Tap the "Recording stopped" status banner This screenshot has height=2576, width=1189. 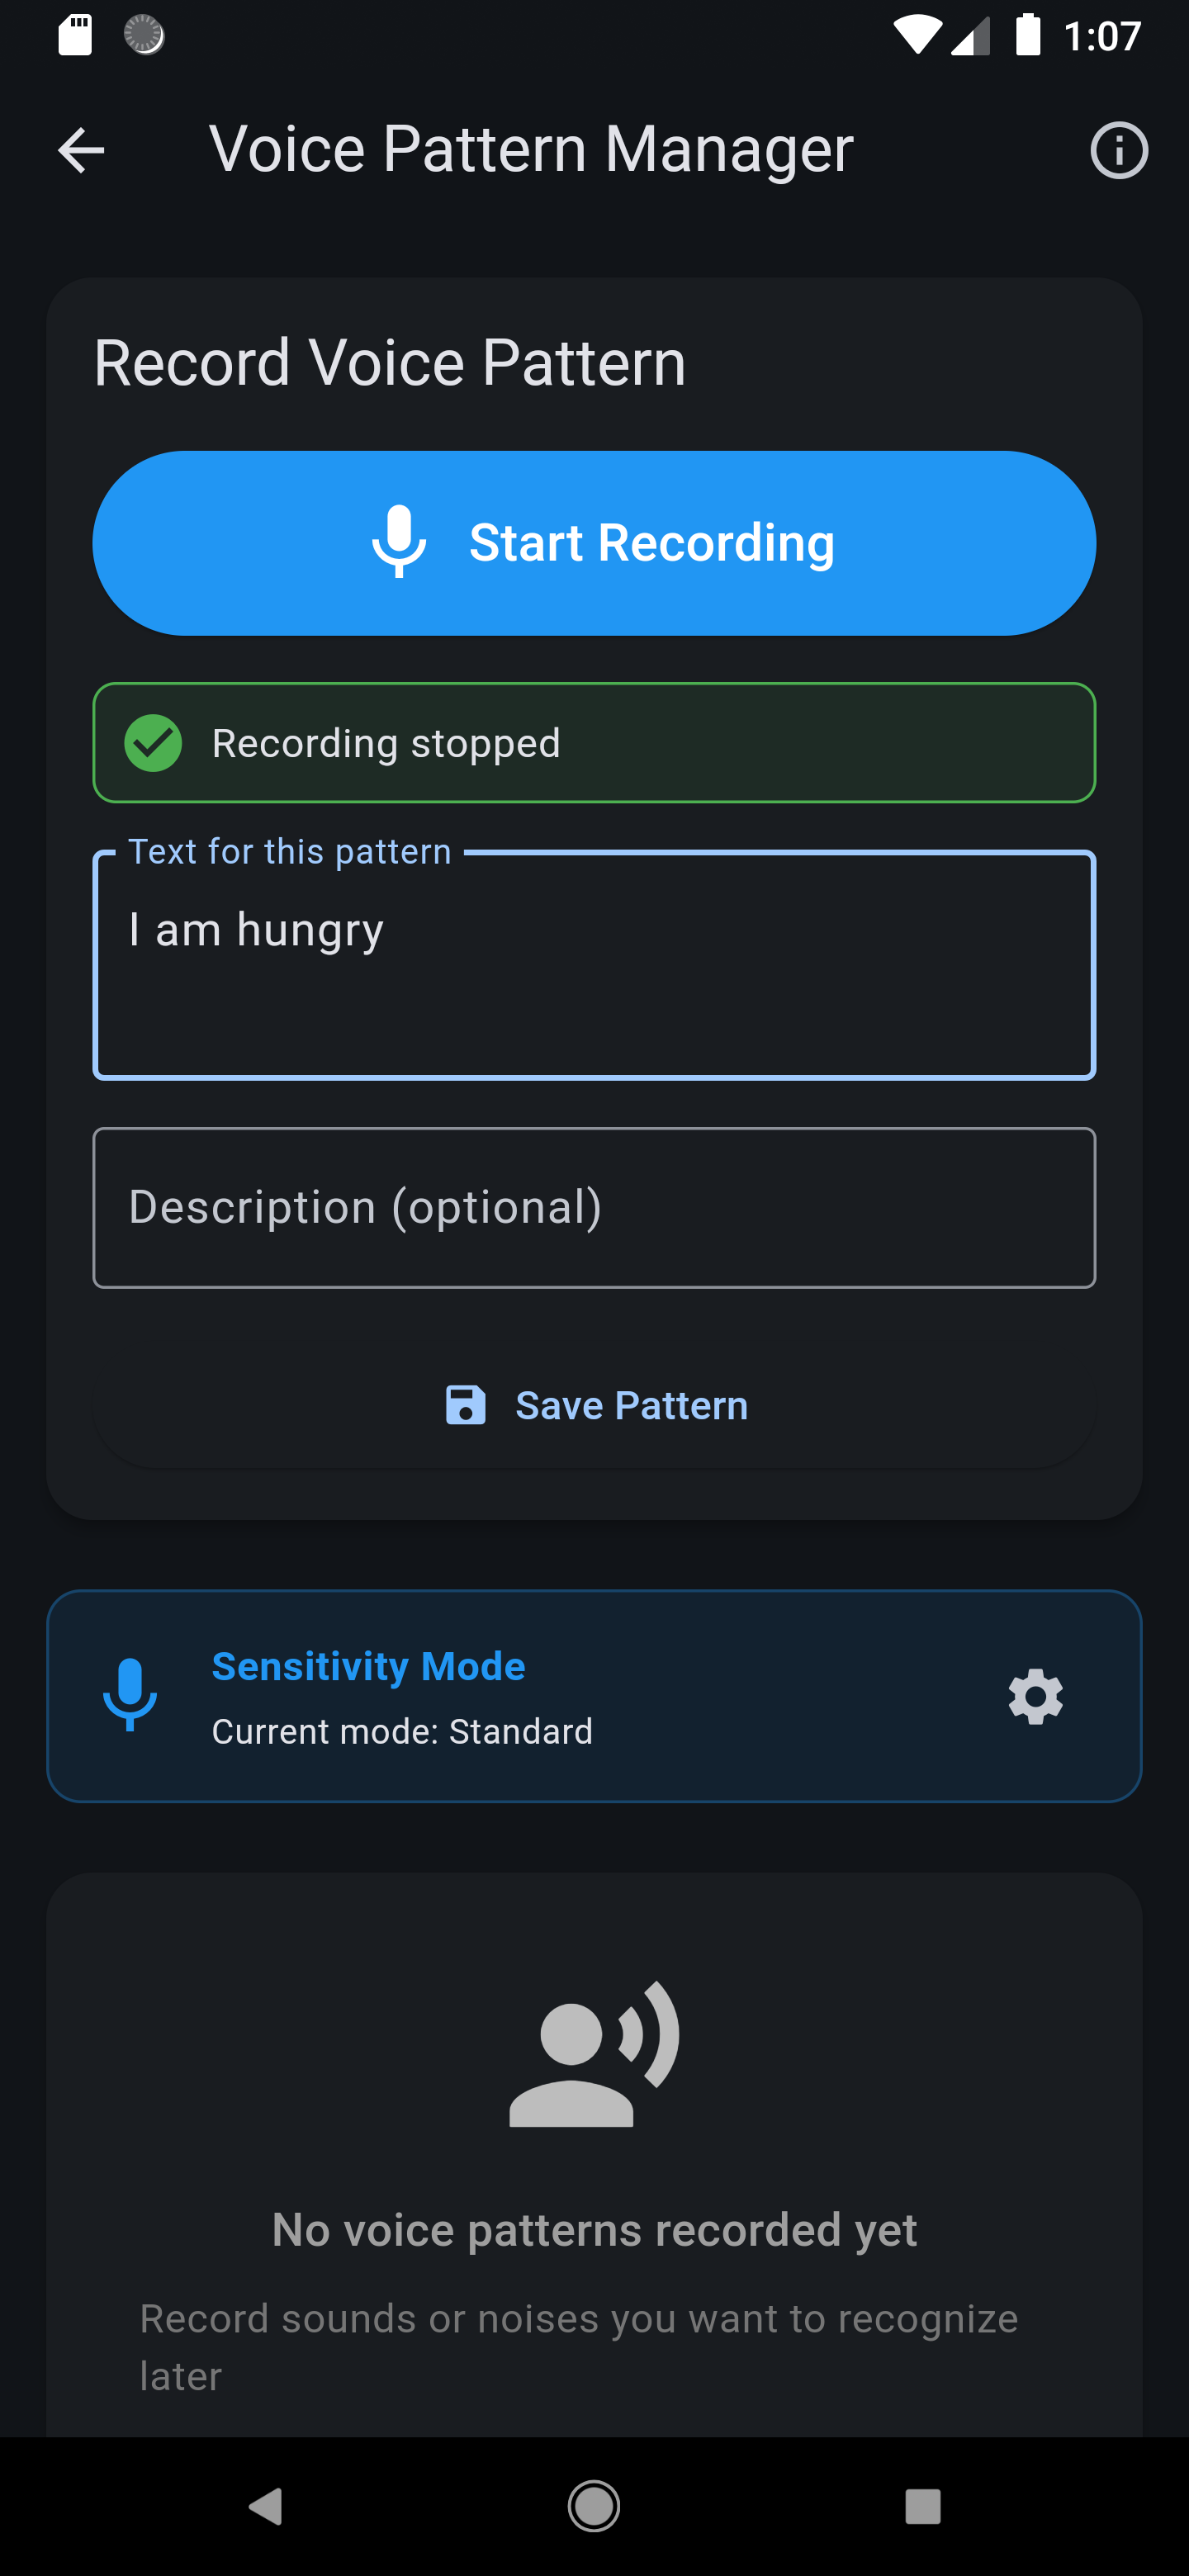tap(594, 743)
